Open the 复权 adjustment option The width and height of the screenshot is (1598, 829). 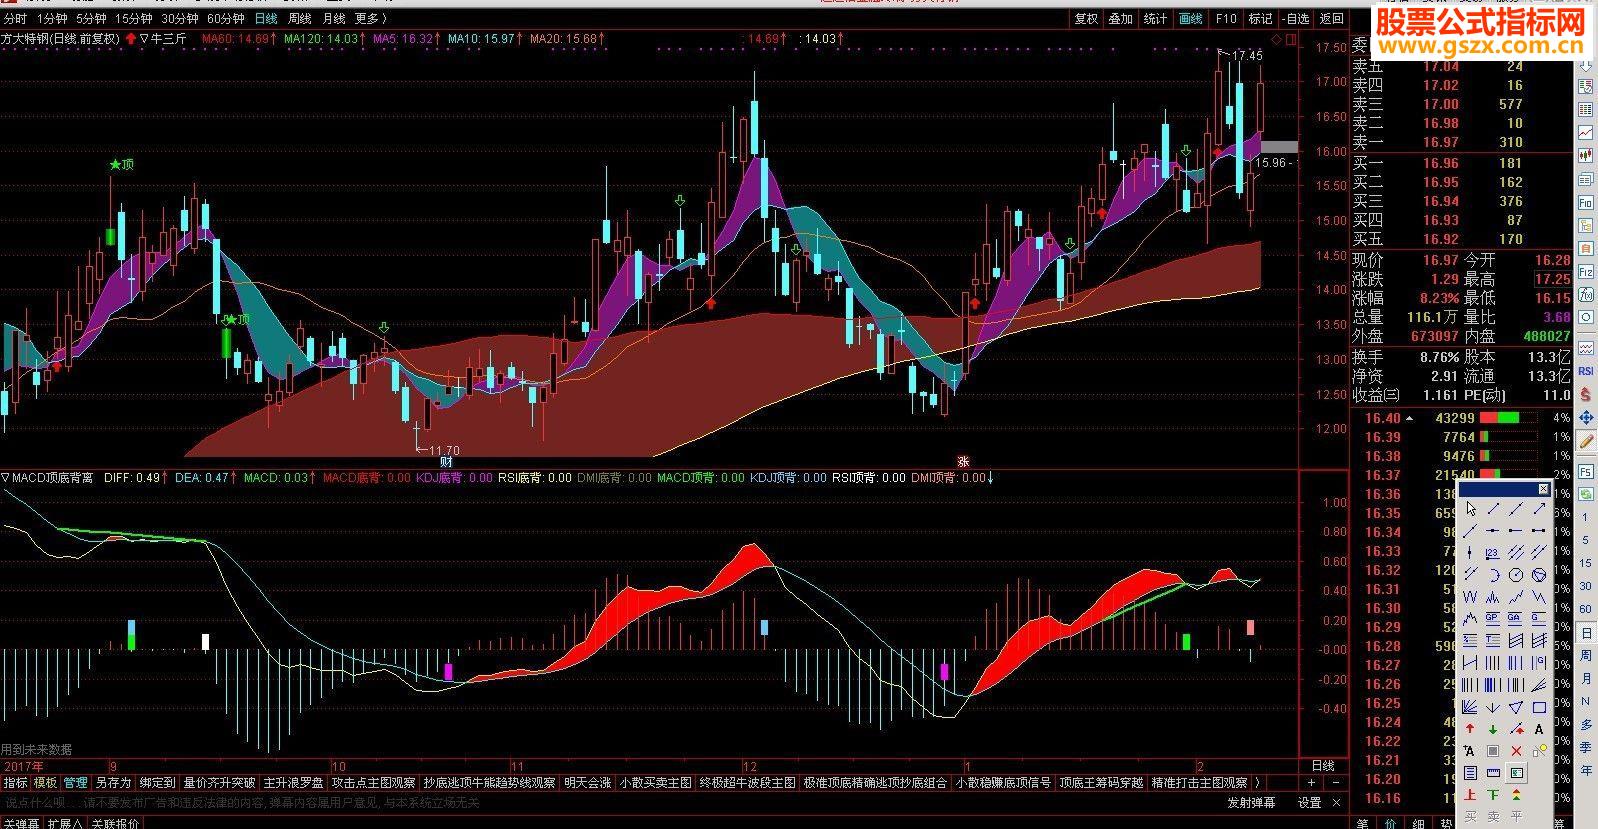1086,18
